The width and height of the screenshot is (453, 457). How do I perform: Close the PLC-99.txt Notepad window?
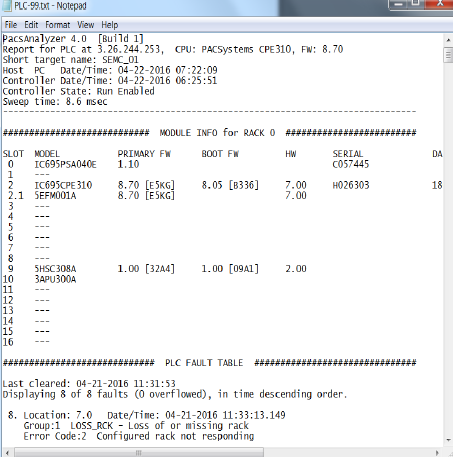(439, 4)
